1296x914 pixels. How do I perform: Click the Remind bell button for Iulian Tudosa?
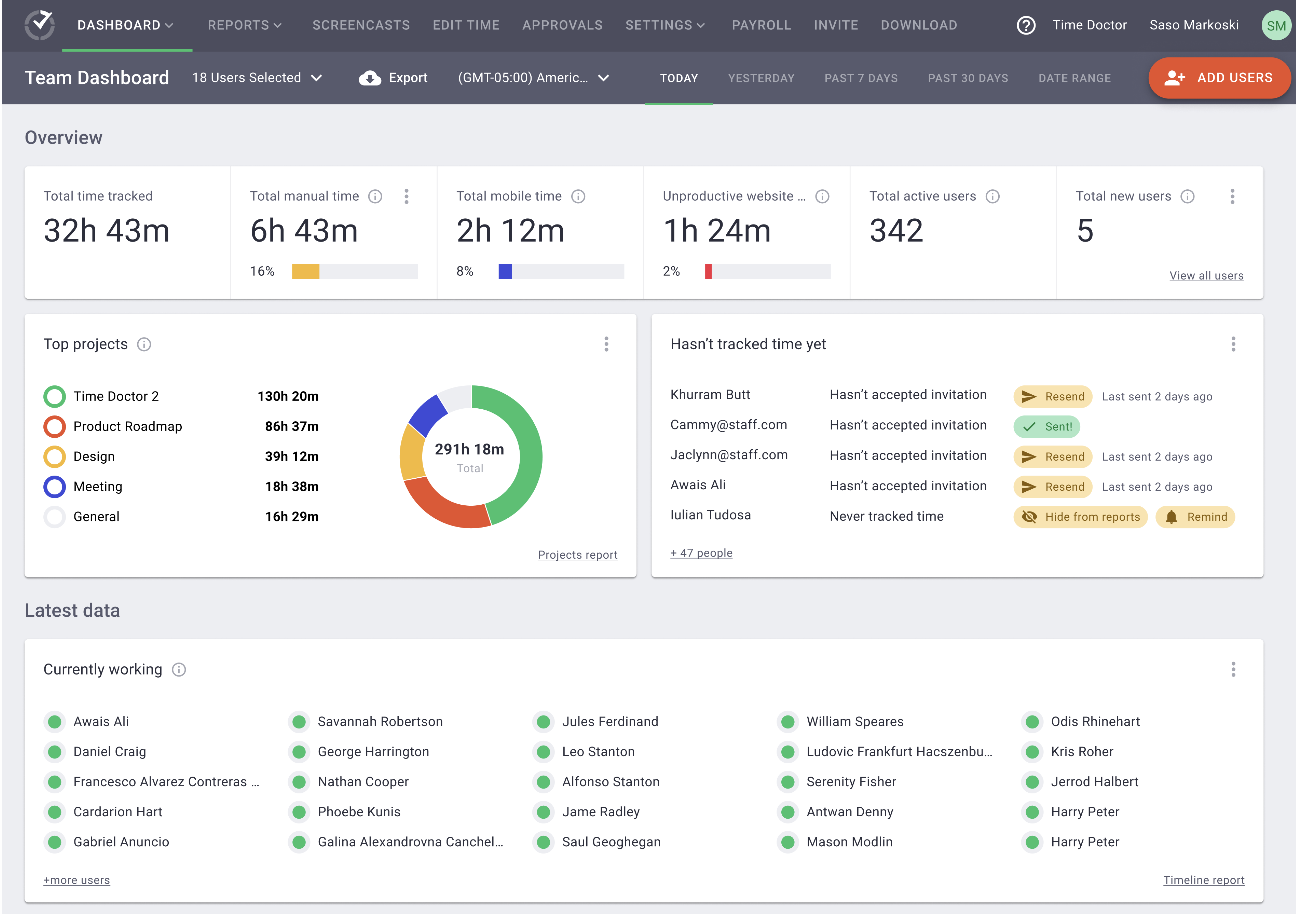pos(1195,517)
